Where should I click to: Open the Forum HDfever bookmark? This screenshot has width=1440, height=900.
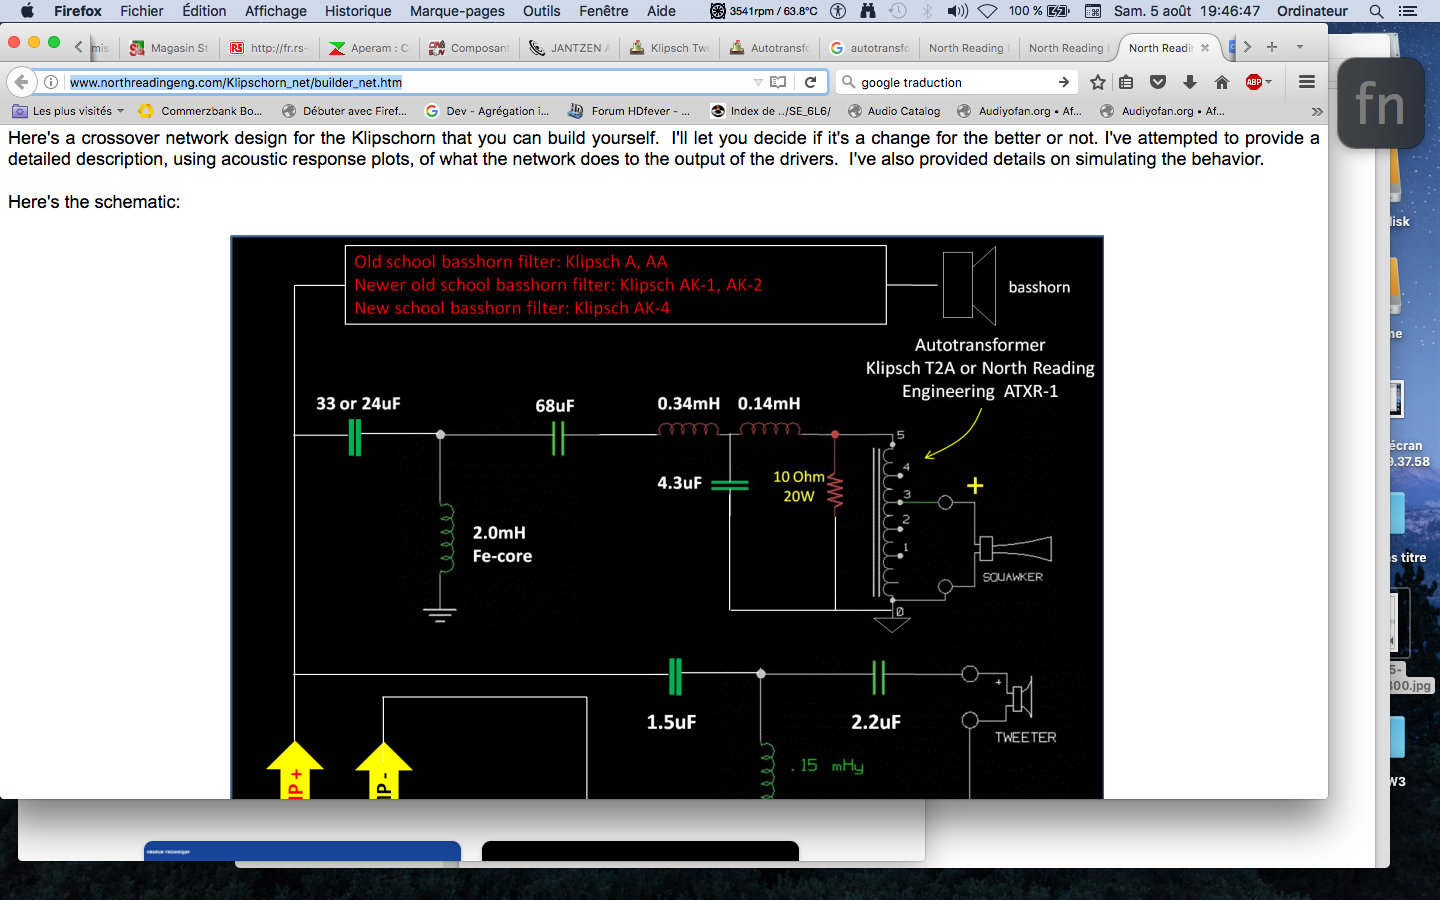pos(629,111)
